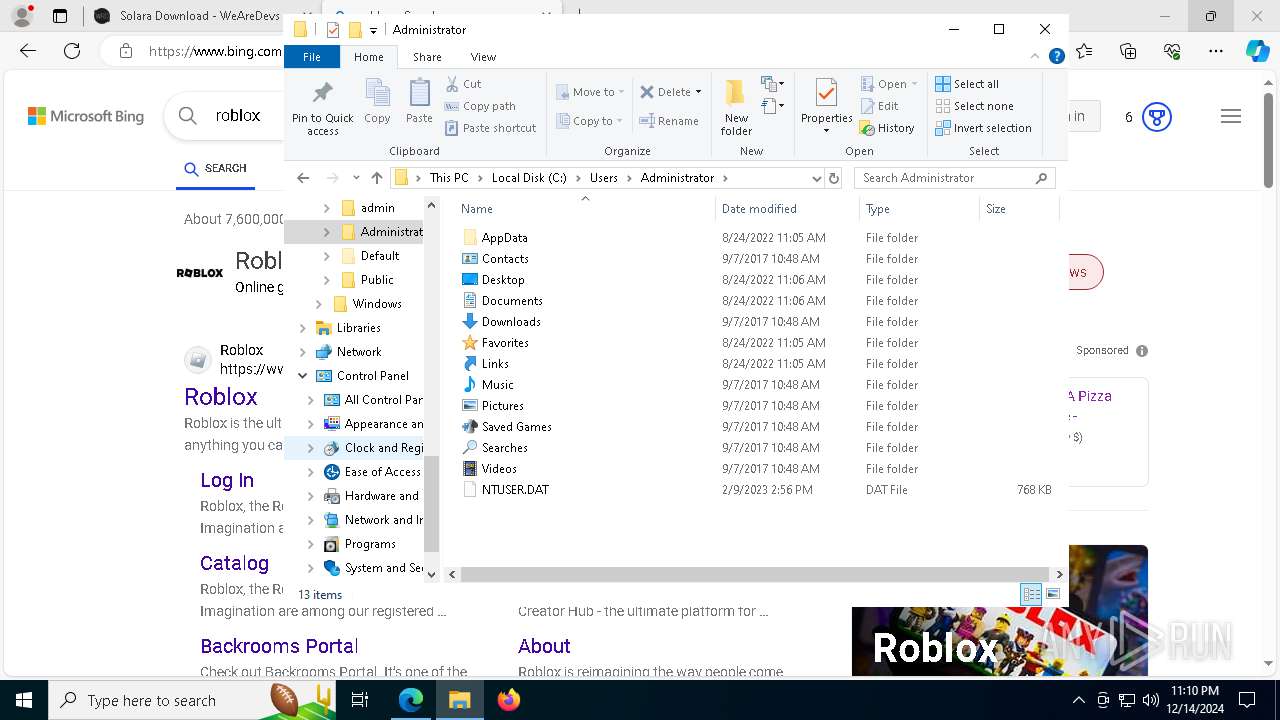
Task: Expand the address bar history dropdown
Action: (817, 178)
